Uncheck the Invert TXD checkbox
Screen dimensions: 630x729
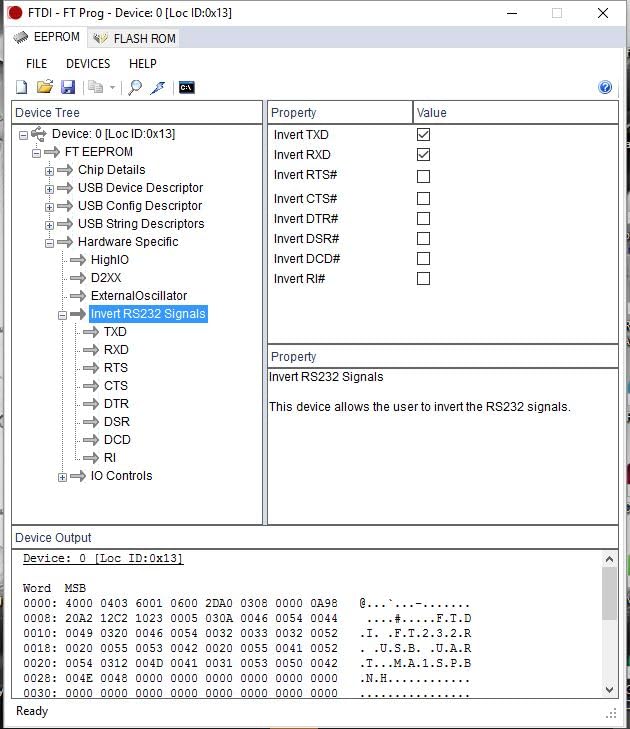(x=423, y=134)
